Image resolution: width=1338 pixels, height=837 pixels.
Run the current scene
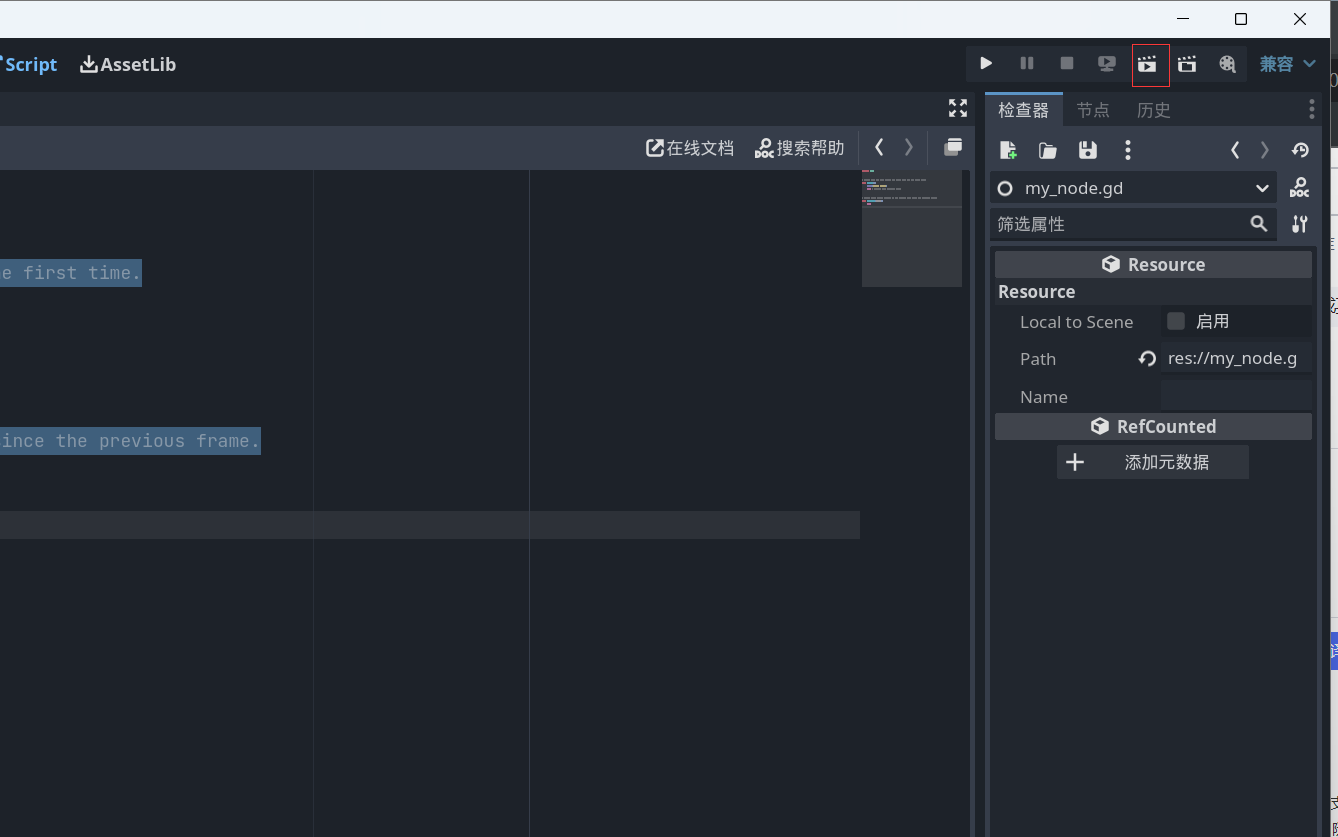coord(1147,64)
